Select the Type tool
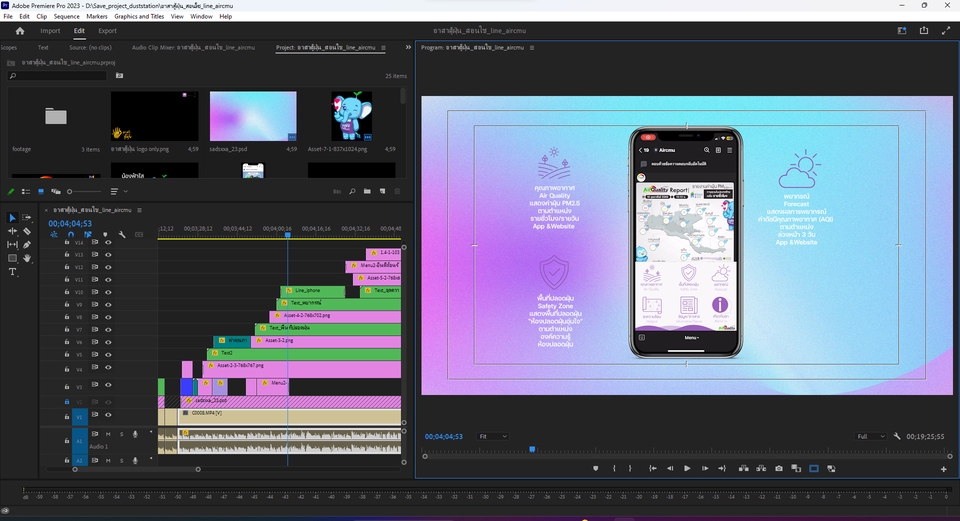 click(12, 272)
